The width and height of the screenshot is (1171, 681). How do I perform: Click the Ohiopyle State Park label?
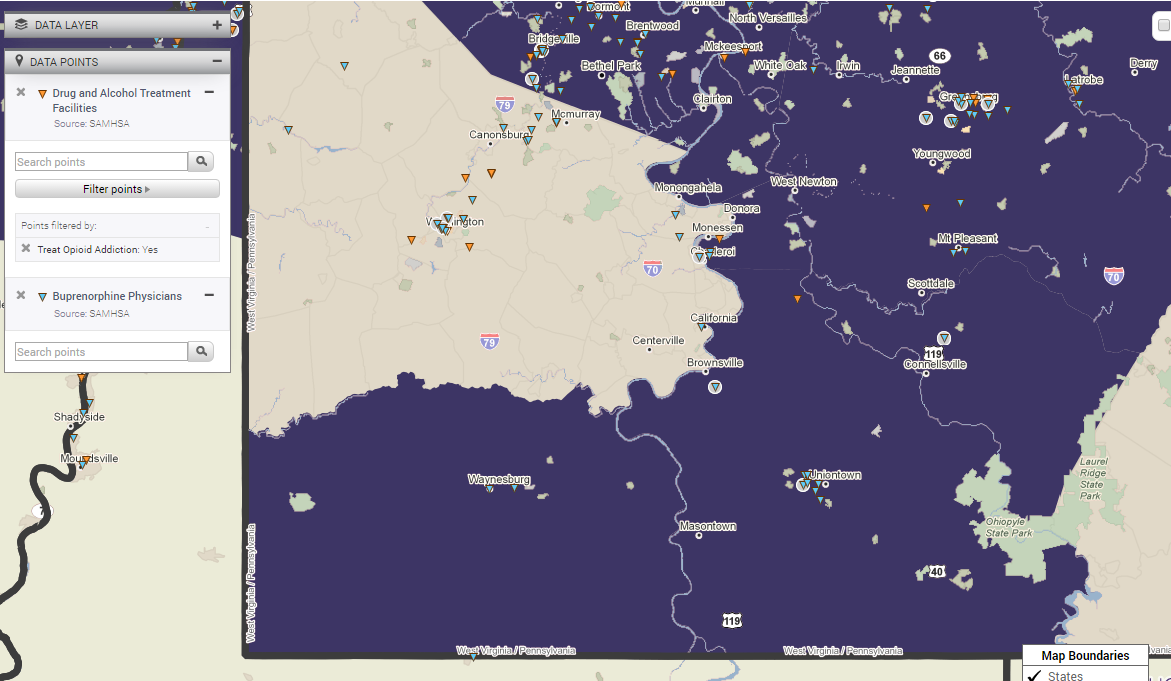[1009, 527]
